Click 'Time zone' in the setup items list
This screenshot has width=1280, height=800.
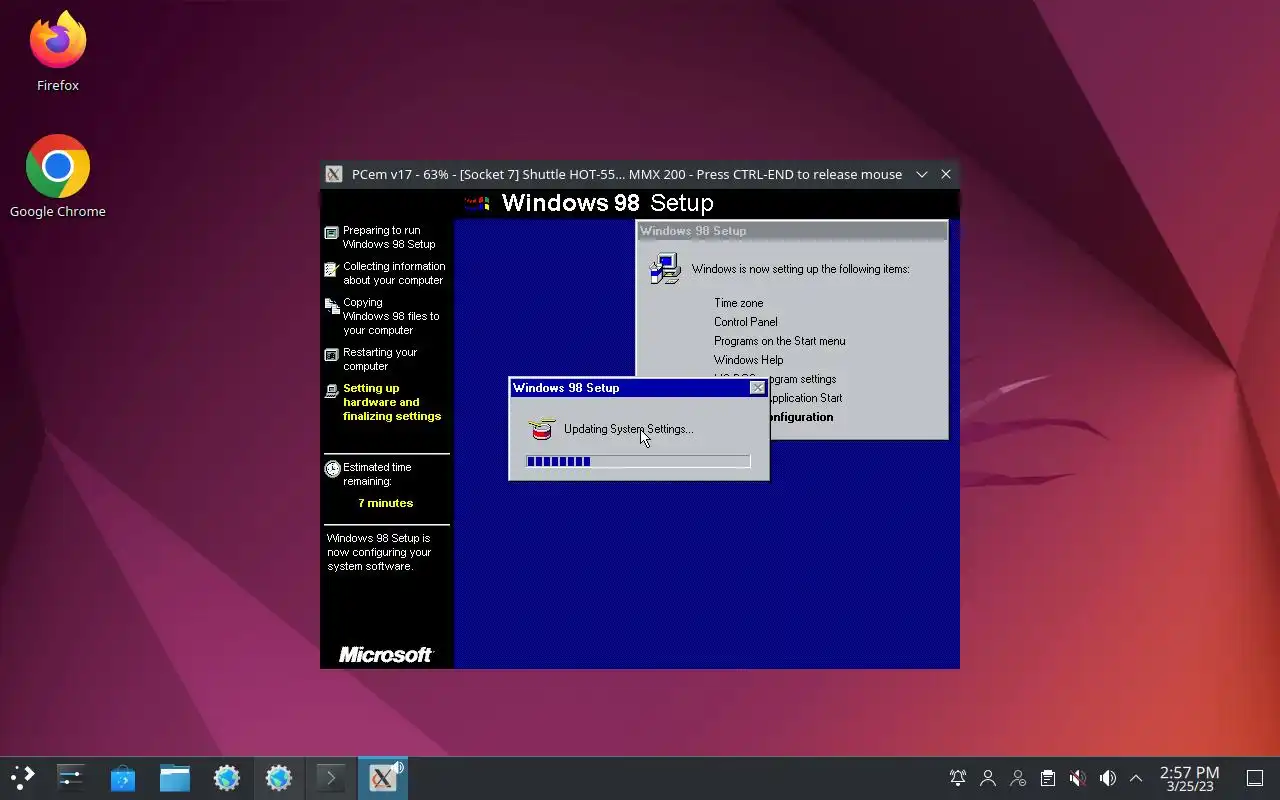pyautogui.click(x=738, y=303)
